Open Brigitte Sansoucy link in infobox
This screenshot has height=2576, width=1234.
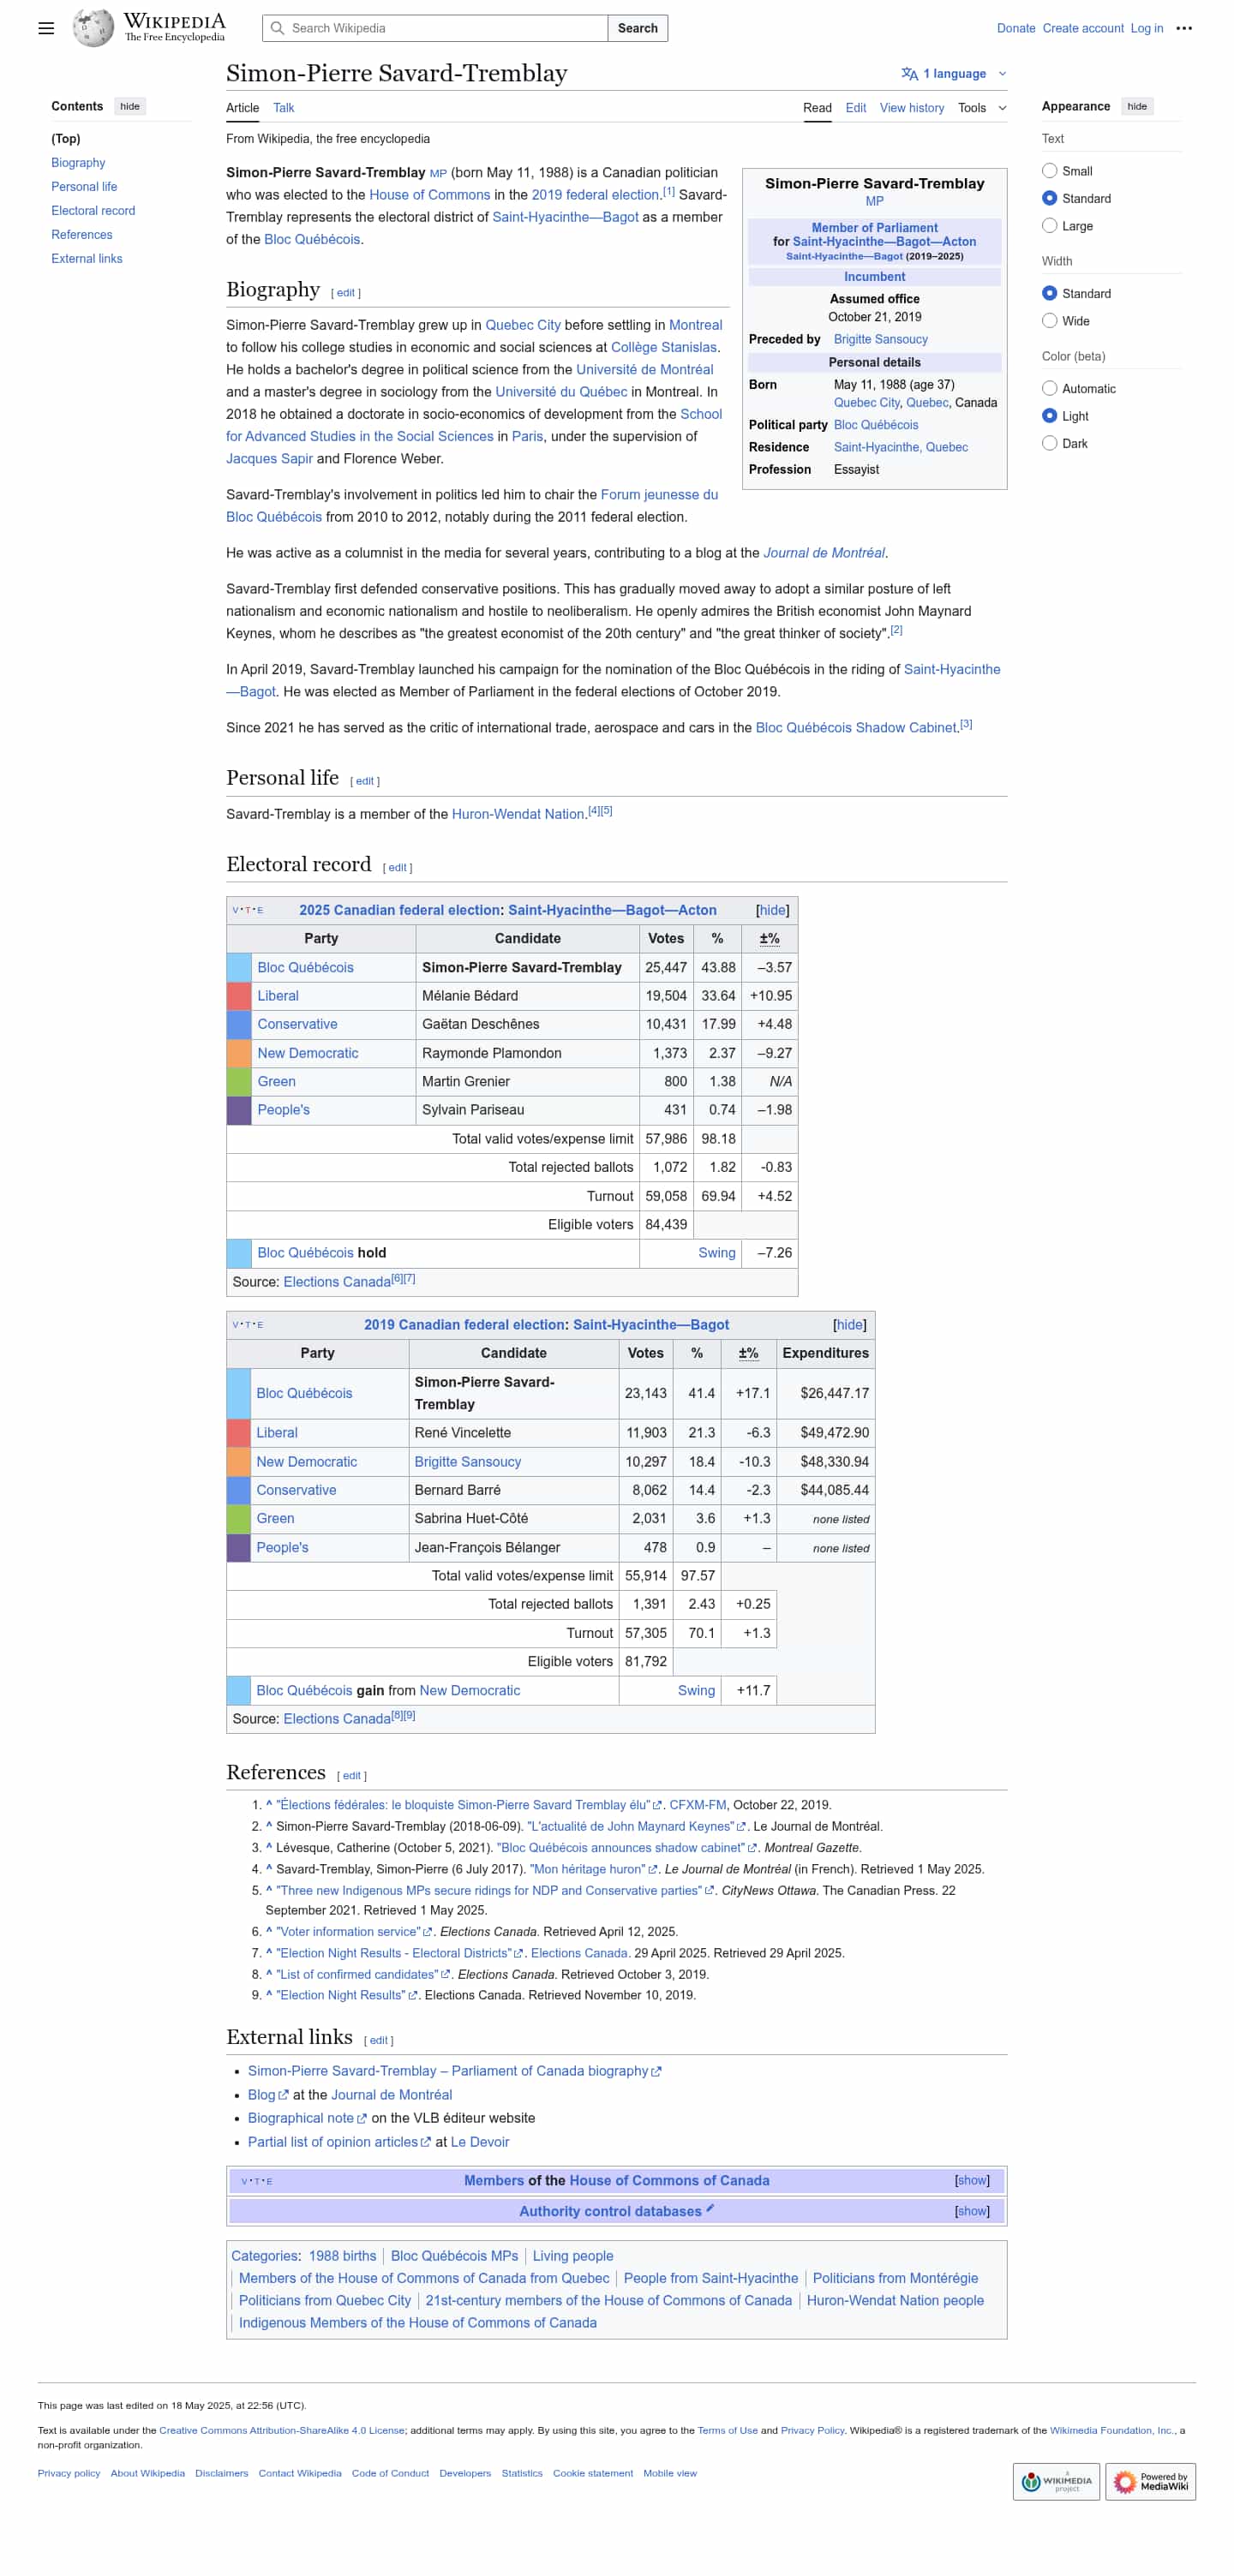(x=880, y=340)
